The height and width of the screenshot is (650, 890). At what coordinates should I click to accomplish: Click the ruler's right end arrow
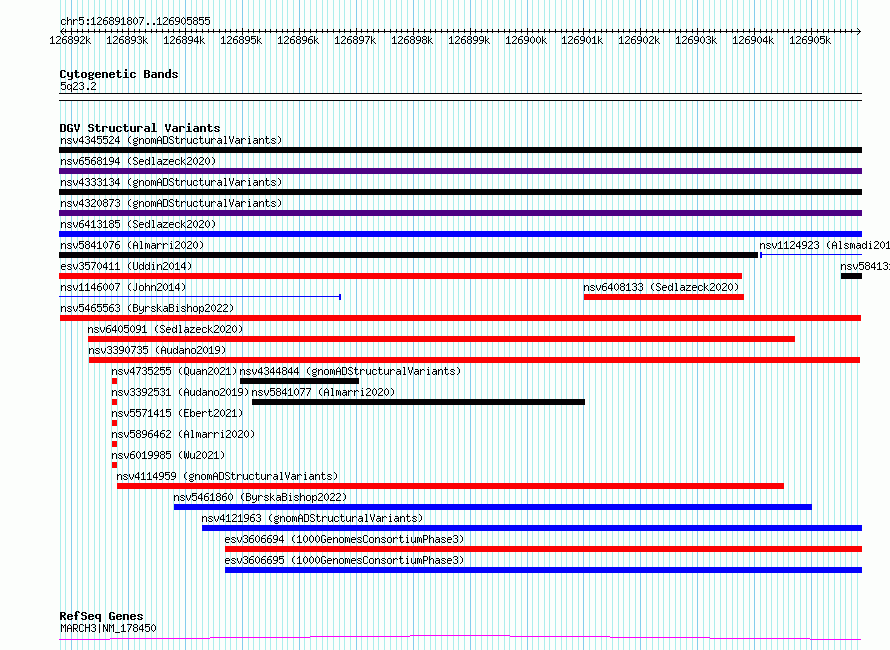(x=859, y=31)
